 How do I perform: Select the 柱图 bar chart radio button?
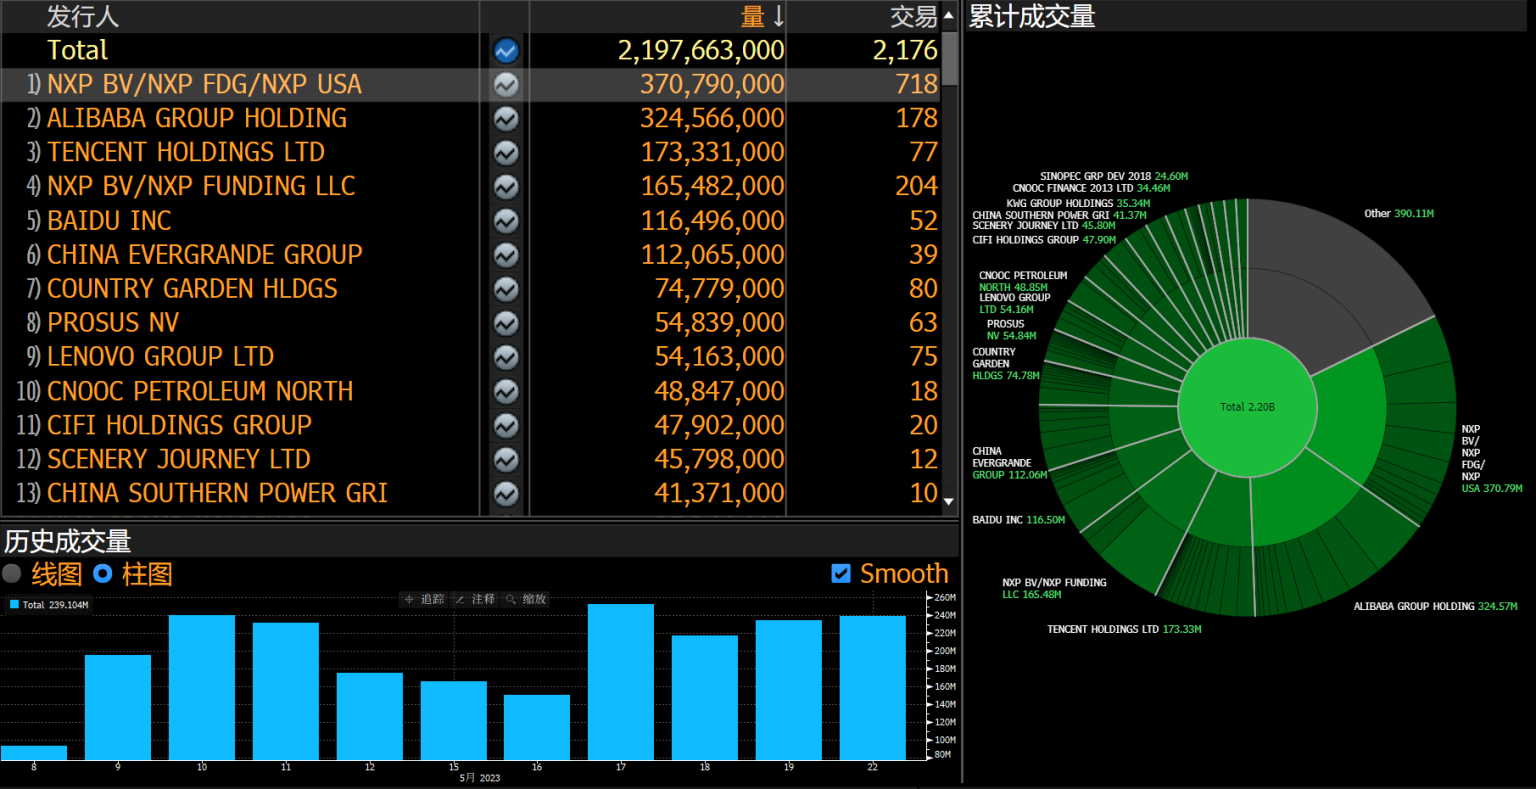click(102, 574)
